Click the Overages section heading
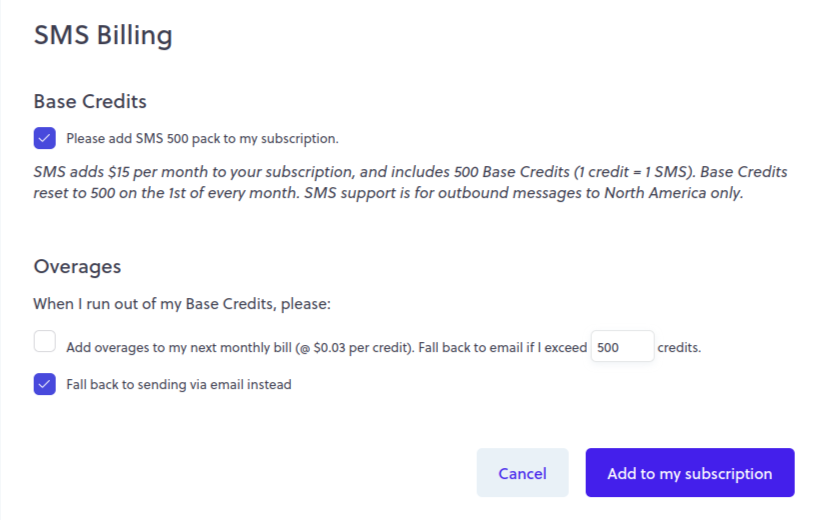 pos(77,266)
